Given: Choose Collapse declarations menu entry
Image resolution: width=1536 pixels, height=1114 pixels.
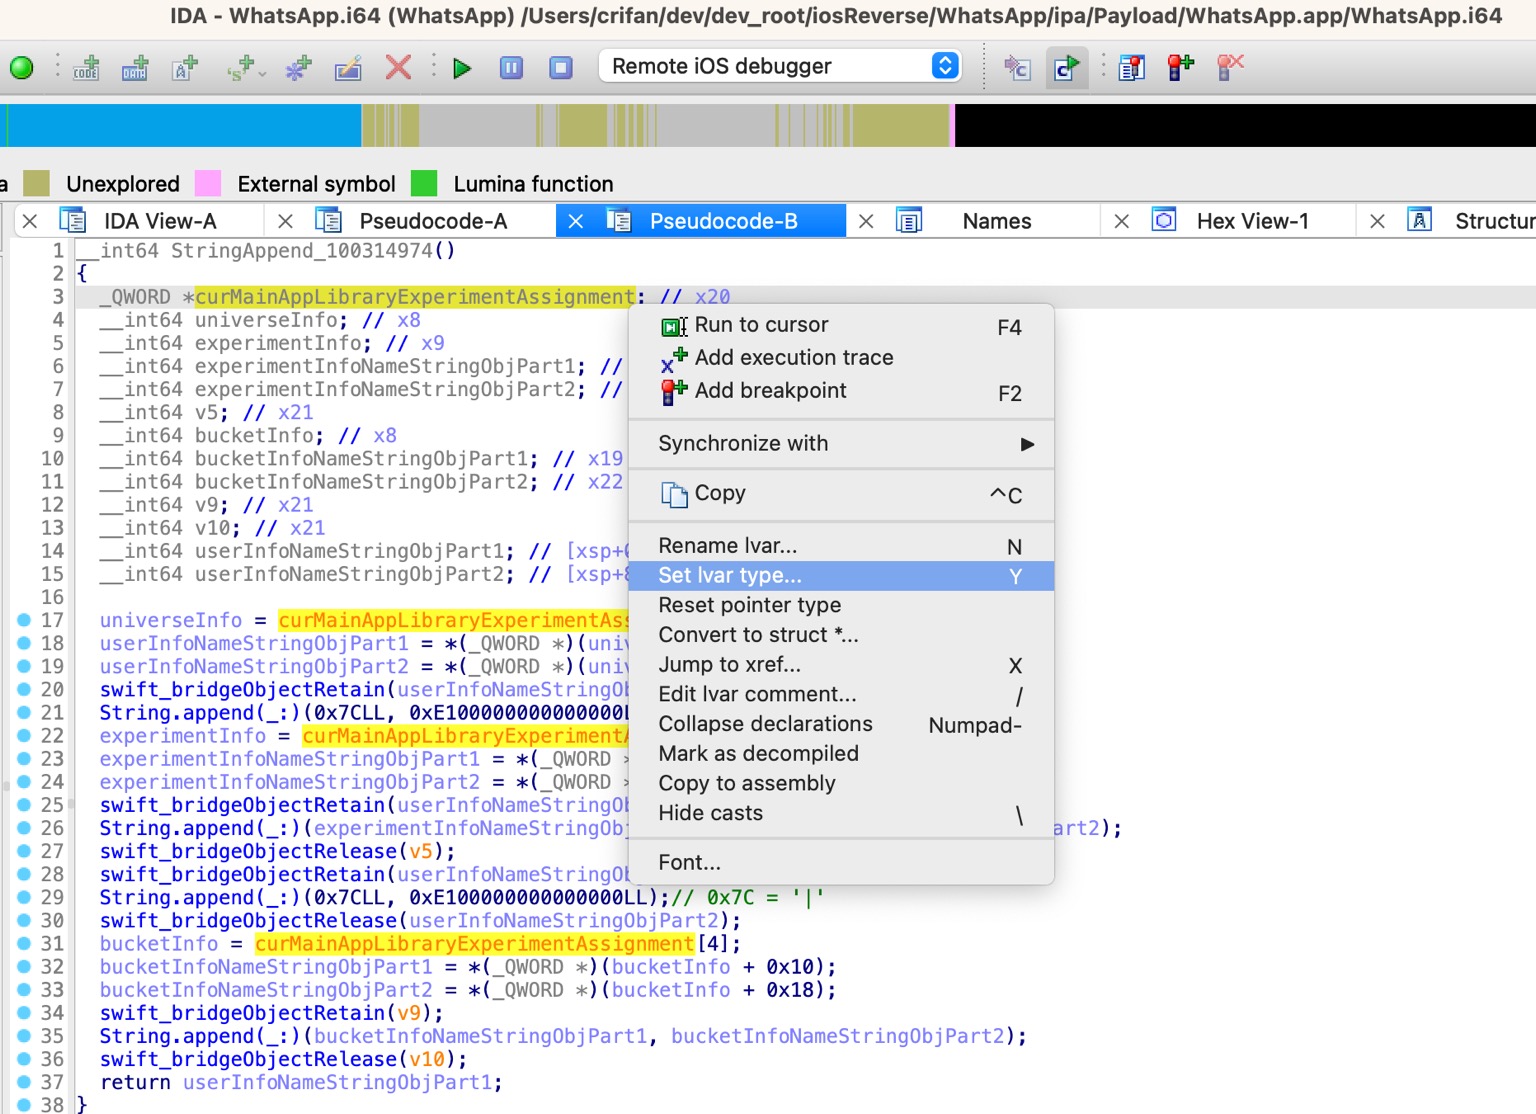Looking at the screenshot, I should [841, 724].
